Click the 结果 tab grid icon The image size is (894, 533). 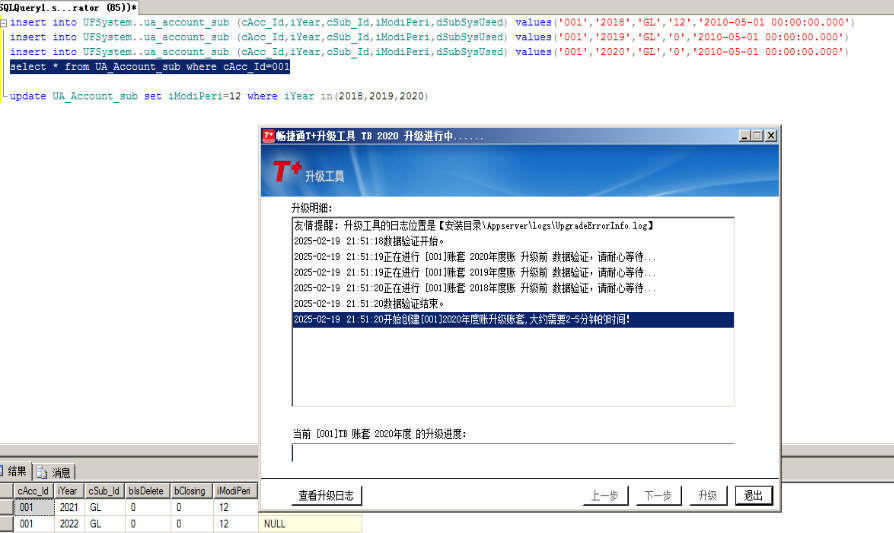(x=2, y=471)
